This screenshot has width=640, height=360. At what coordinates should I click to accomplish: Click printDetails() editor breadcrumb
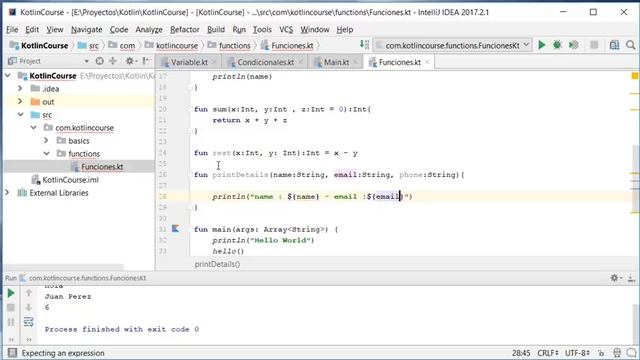pyautogui.click(x=217, y=264)
